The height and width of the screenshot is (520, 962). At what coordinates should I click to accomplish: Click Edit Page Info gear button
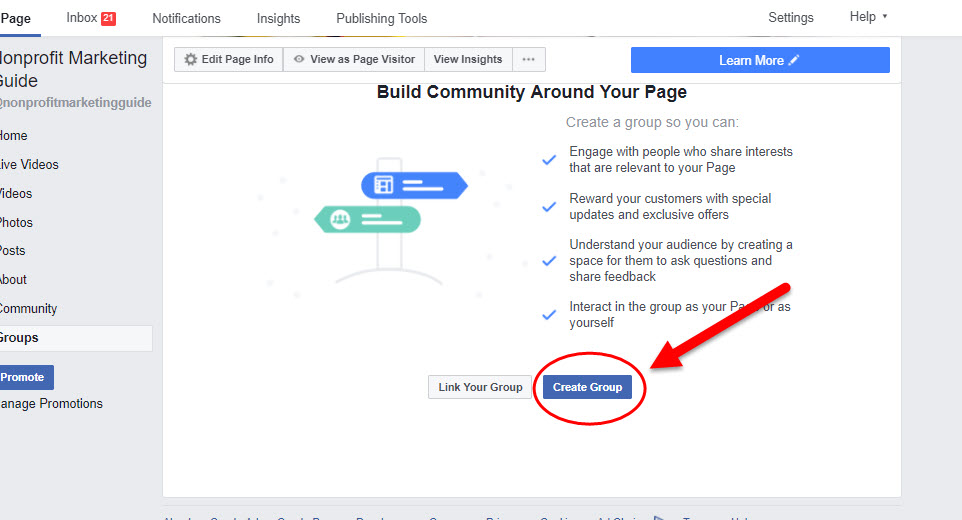point(229,60)
